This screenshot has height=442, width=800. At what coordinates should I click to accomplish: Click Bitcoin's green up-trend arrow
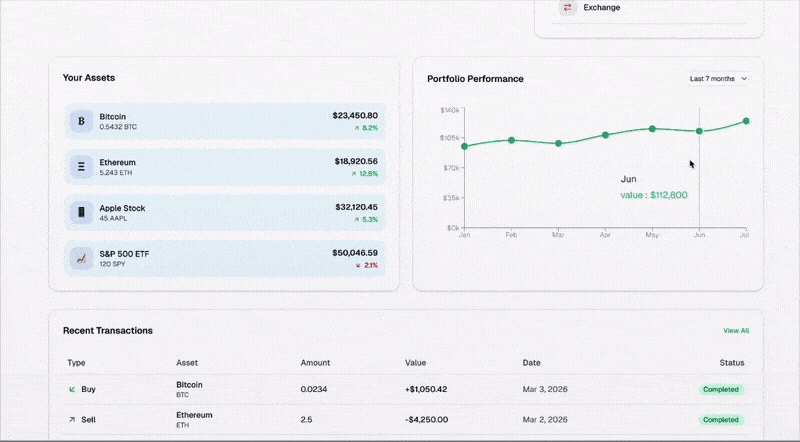point(355,128)
